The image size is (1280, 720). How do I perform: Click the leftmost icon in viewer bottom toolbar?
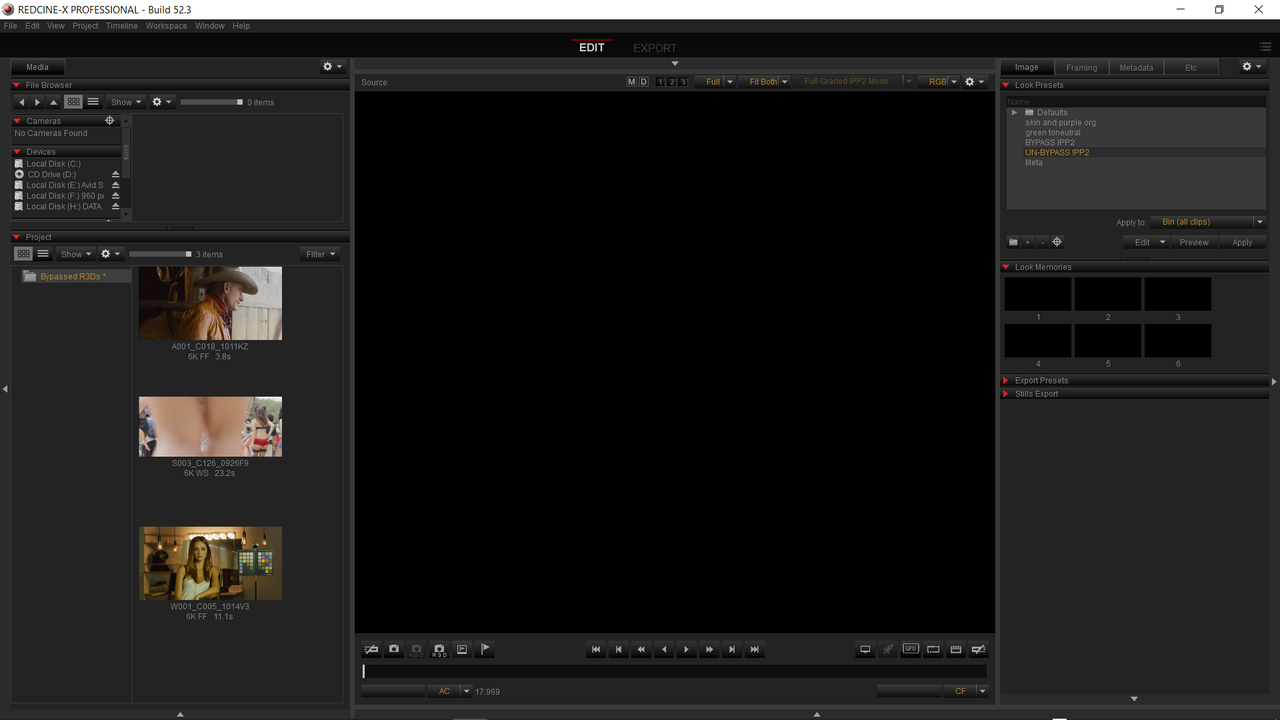pos(371,649)
